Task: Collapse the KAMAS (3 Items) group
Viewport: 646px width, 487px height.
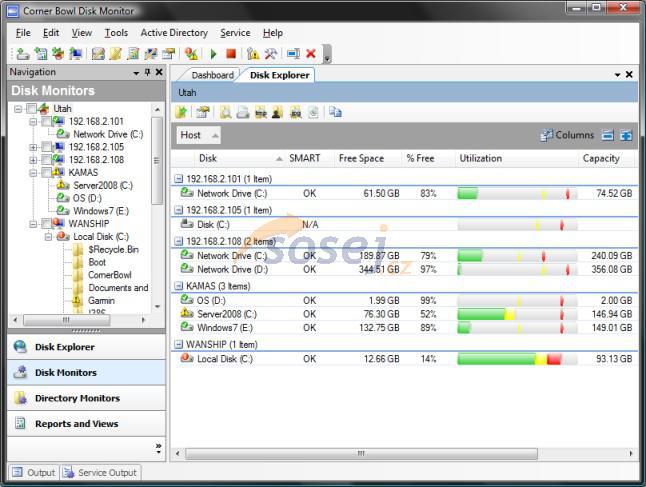Action: [178, 286]
